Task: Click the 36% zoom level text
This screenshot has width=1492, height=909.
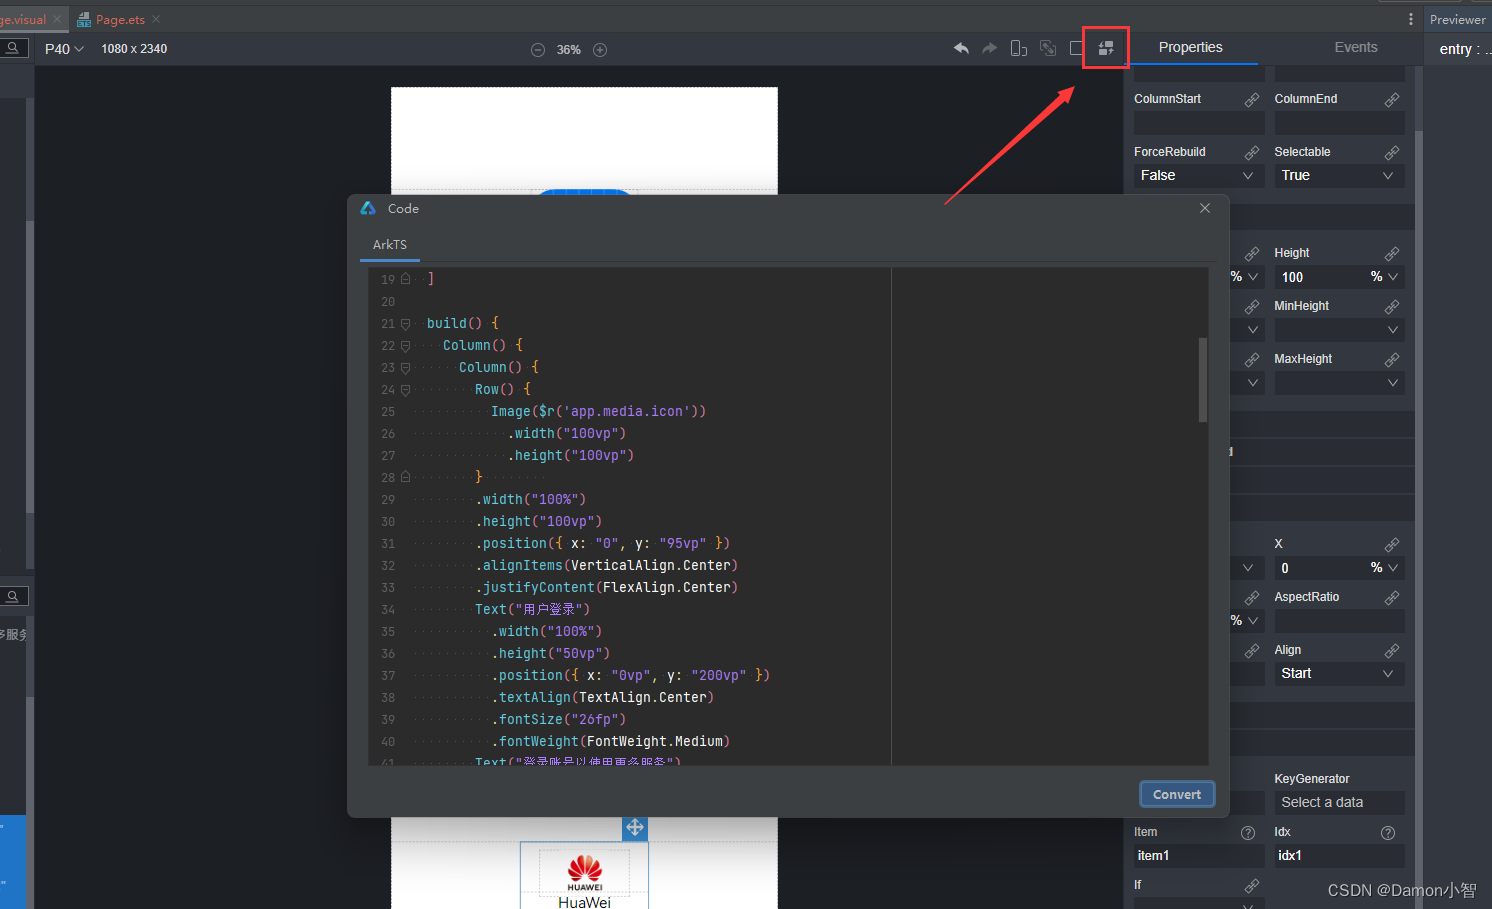Action: pos(569,50)
